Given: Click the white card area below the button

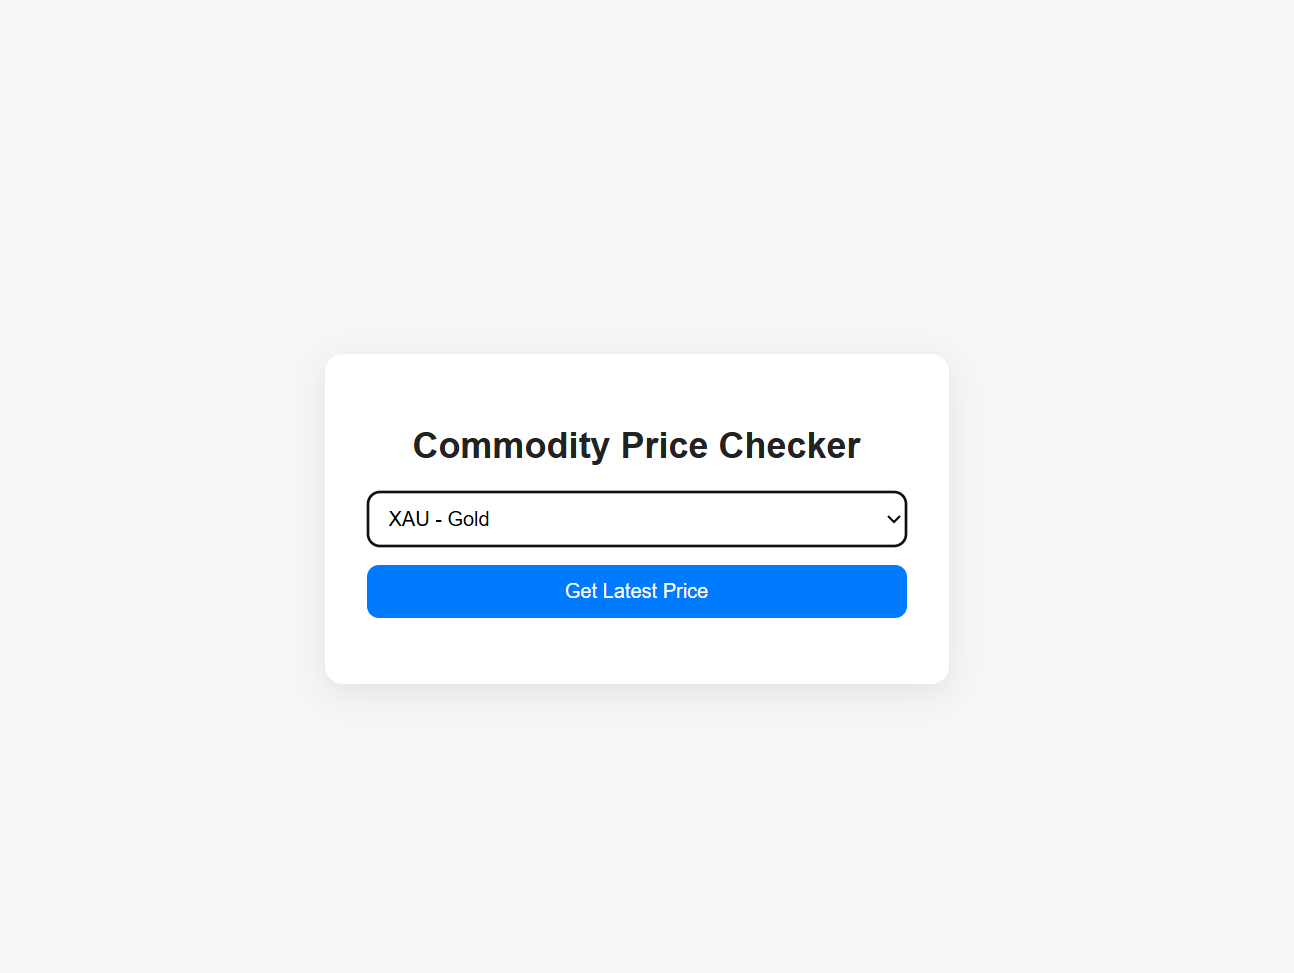Looking at the screenshot, I should click(x=636, y=651).
